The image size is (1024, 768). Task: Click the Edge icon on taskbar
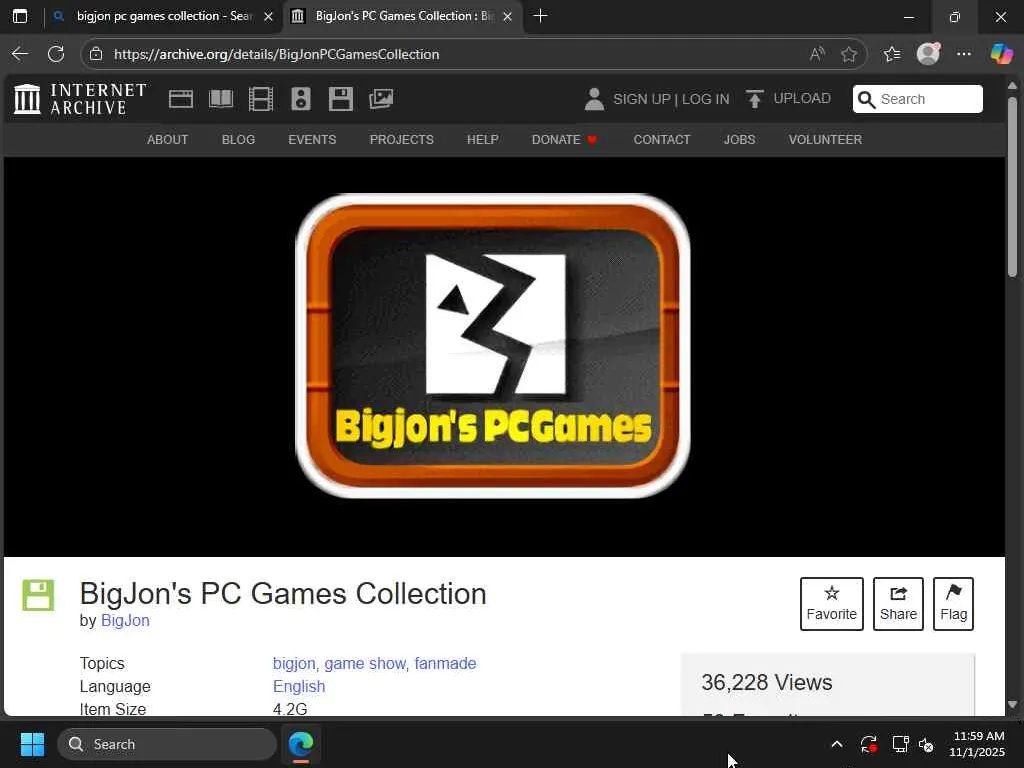(301, 744)
